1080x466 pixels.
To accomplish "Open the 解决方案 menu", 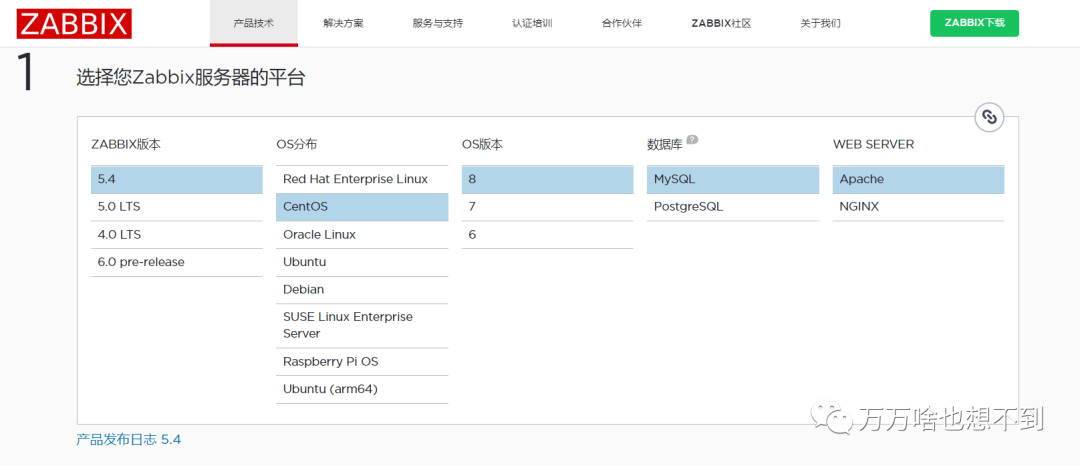I will click(343, 23).
